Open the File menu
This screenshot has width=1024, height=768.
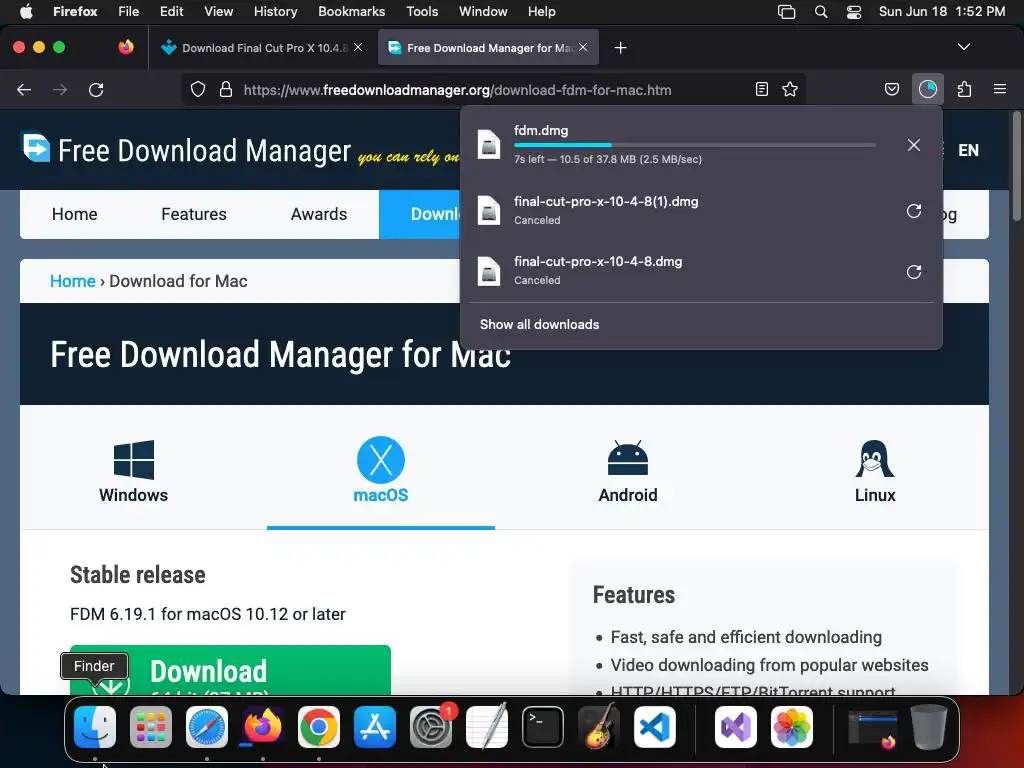click(128, 12)
